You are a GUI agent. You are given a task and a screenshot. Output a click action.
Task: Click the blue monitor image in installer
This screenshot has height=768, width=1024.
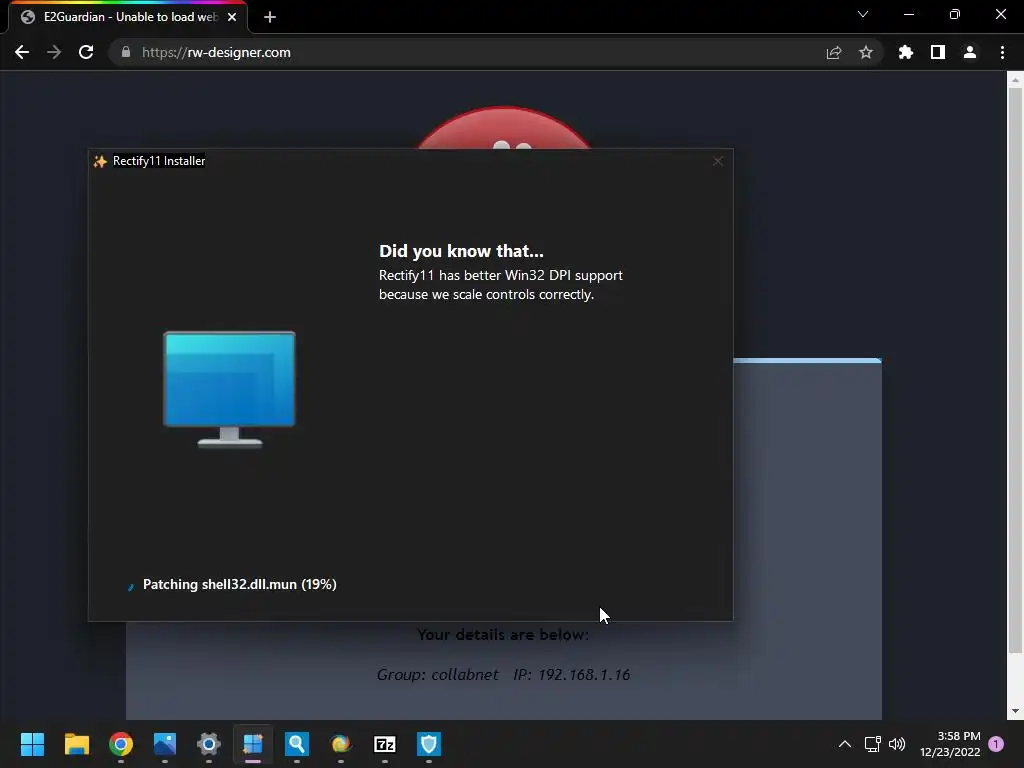tap(229, 389)
